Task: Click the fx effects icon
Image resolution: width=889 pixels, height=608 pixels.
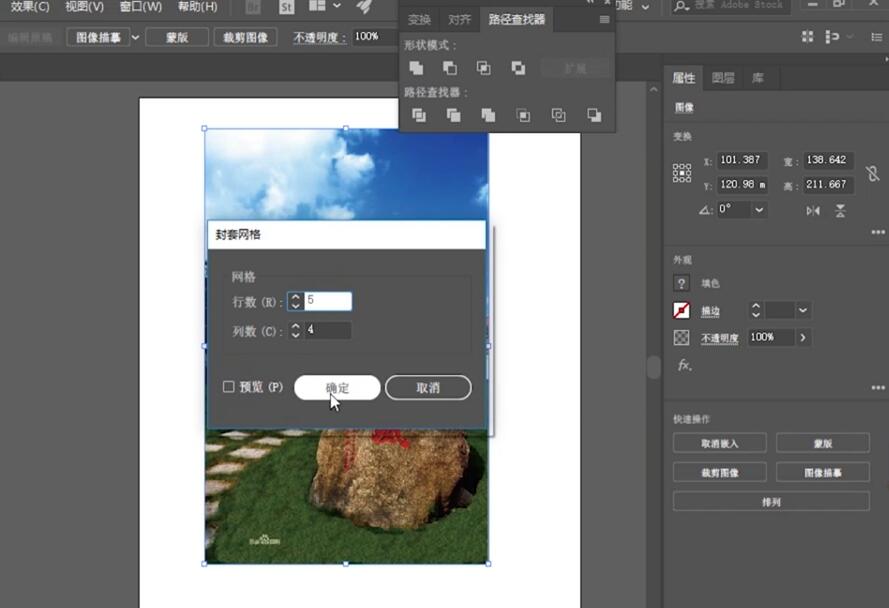Action: 685,365
